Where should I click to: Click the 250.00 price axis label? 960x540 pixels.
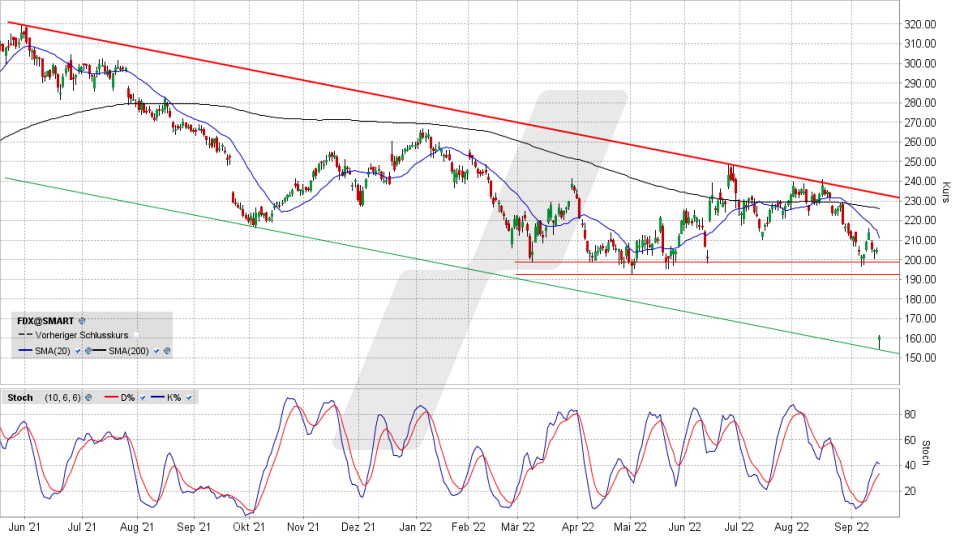920,162
